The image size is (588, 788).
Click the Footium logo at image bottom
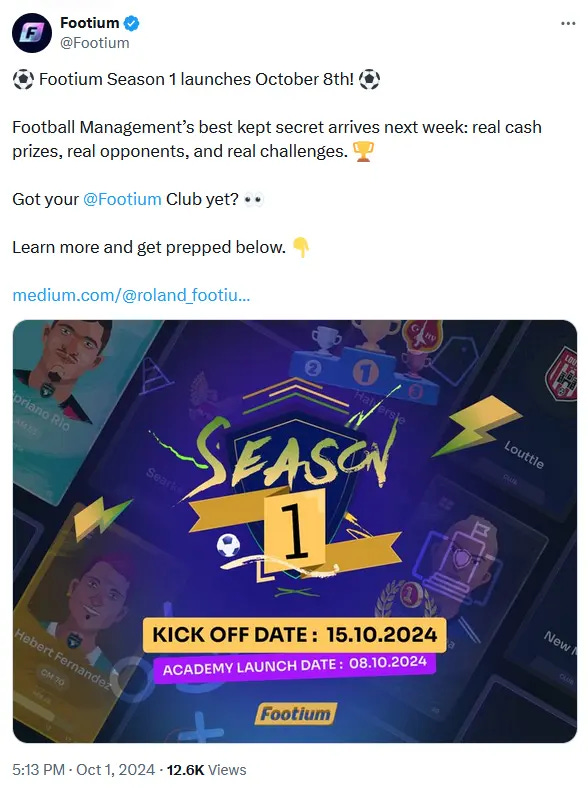[x=295, y=714]
